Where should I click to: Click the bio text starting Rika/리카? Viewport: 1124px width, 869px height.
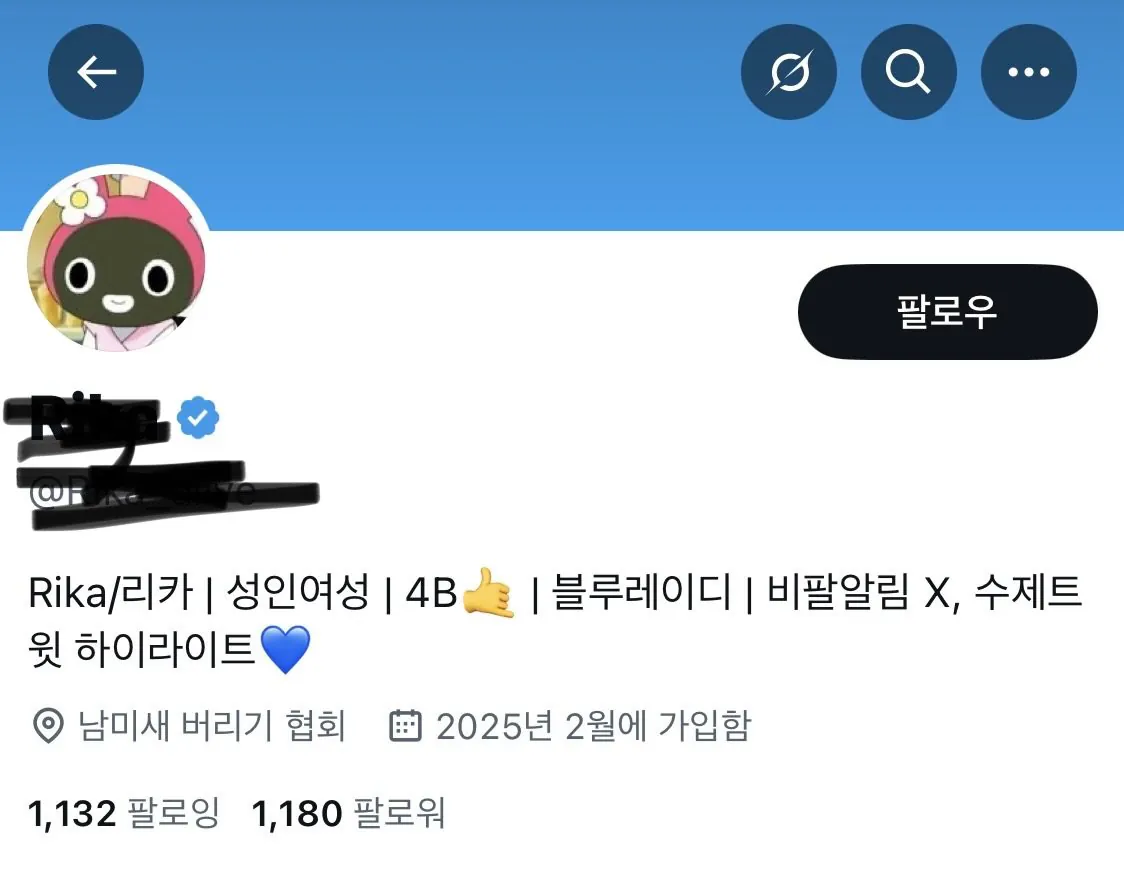pos(554,621)
